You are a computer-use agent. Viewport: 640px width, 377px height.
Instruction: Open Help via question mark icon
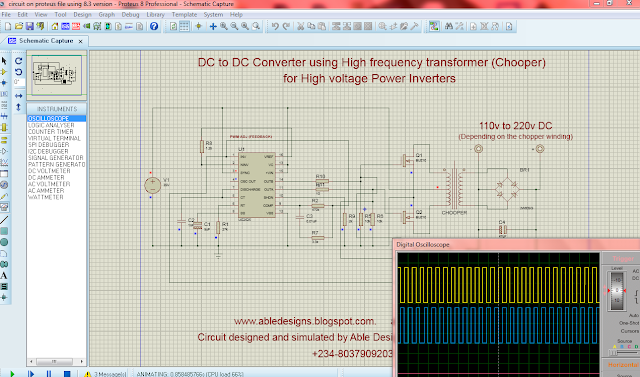154,27
